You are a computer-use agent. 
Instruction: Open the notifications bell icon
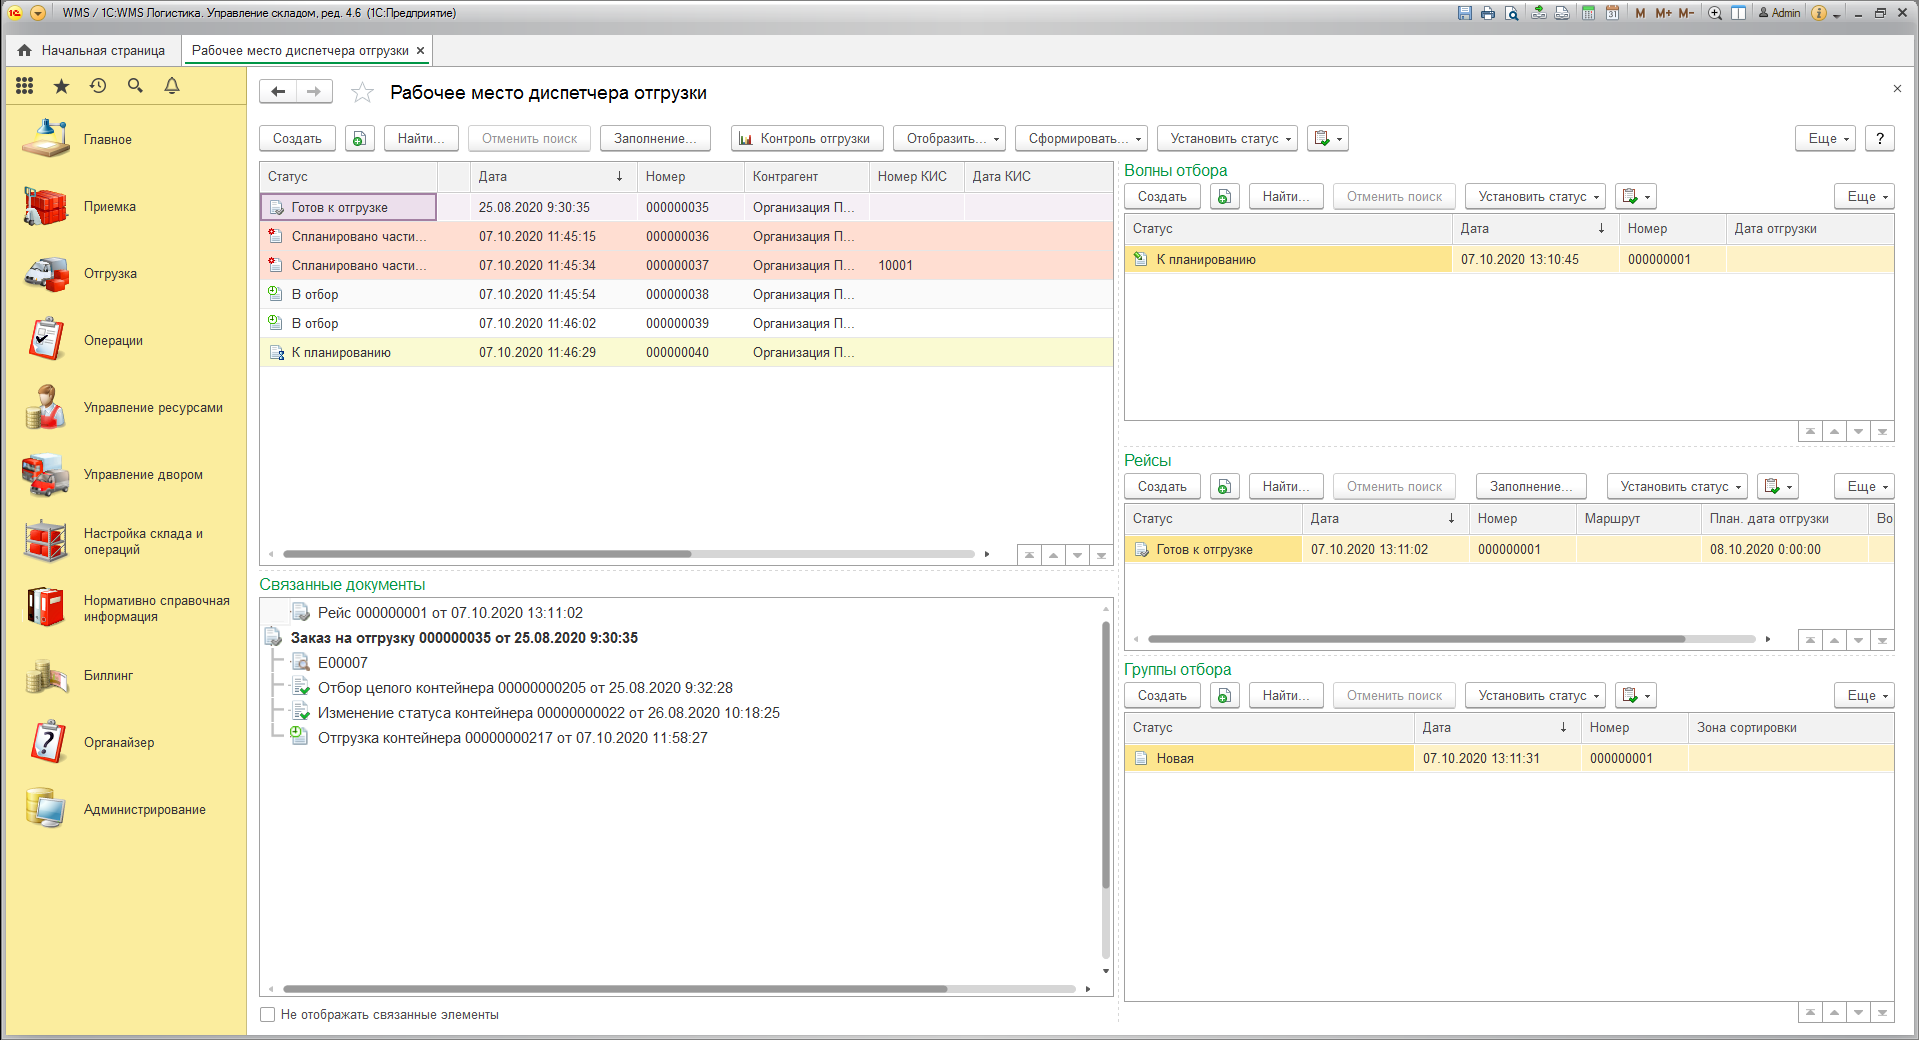click(x=172, y=86)
